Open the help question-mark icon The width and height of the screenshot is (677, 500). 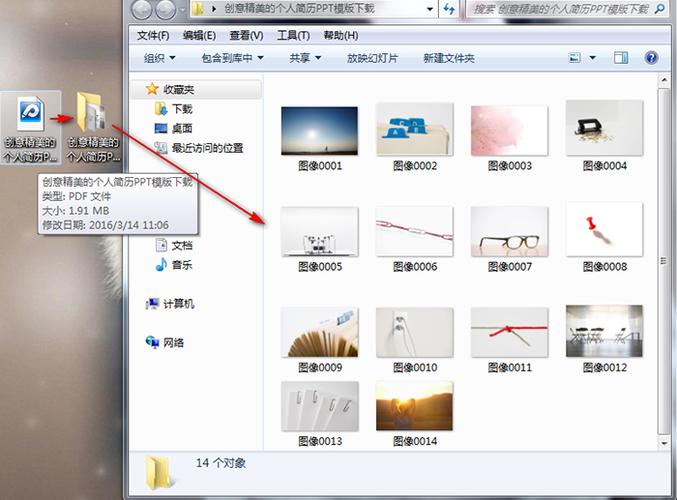pyautogui.click(x=651, y=57)
